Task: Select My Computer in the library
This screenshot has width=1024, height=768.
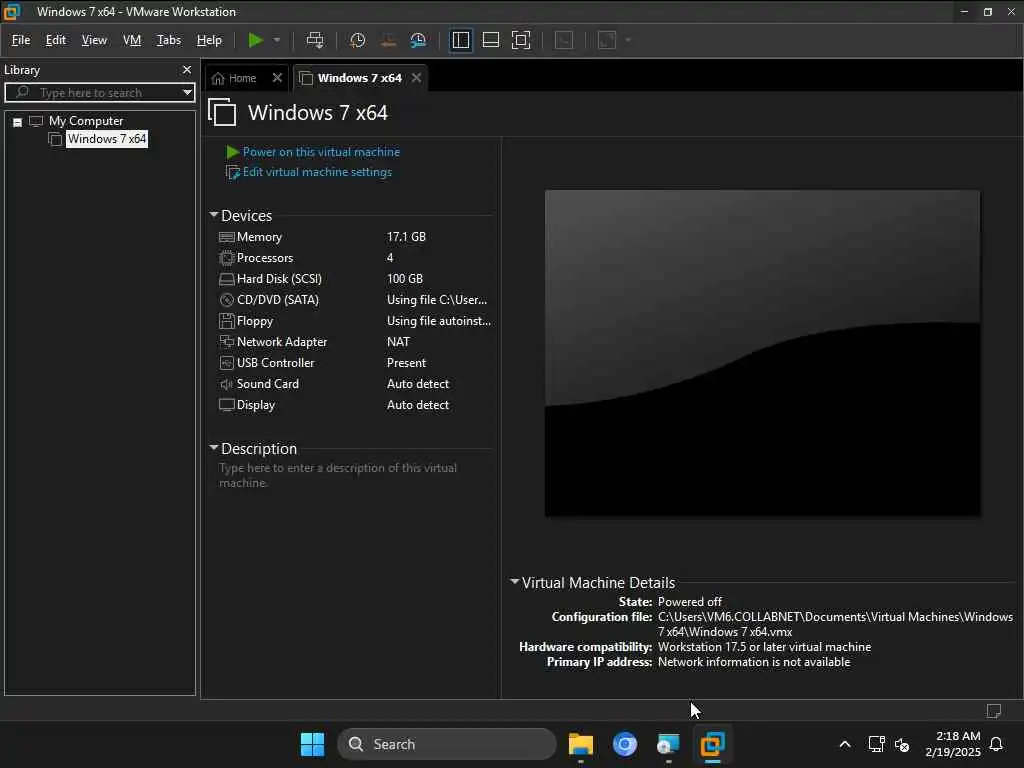Action: [86, 121]
